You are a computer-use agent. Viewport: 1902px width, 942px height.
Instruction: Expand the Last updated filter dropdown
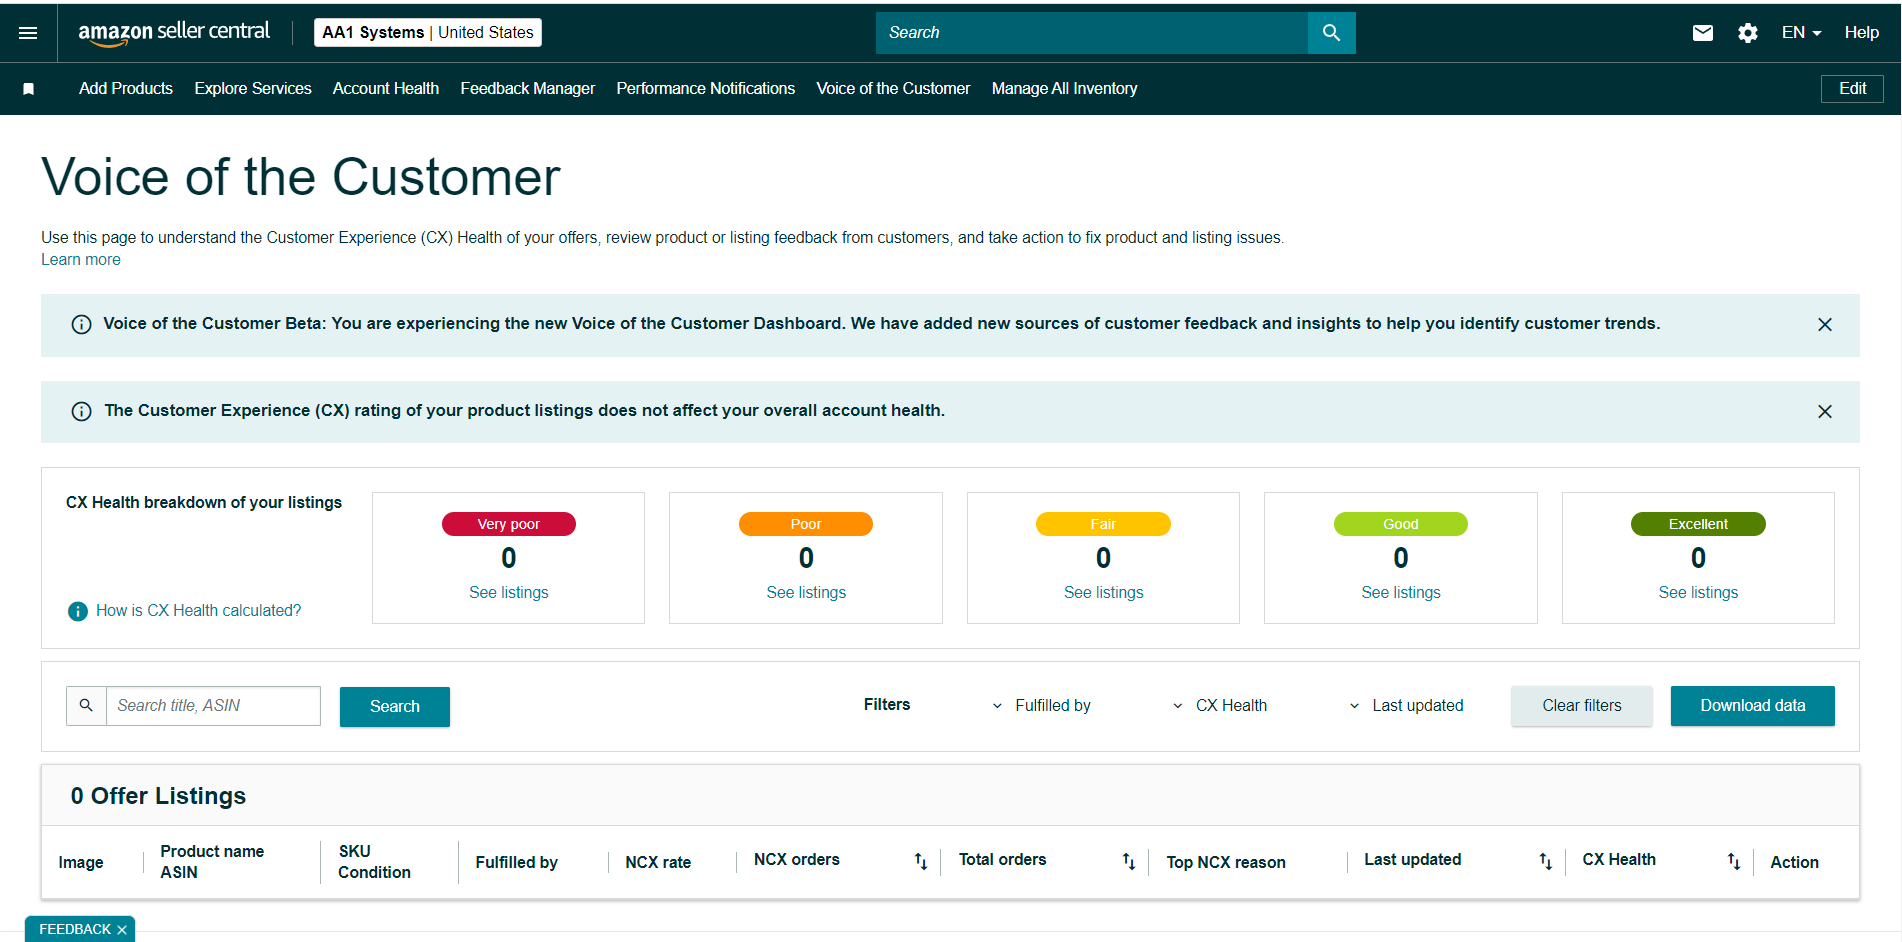click(1406, 706)
